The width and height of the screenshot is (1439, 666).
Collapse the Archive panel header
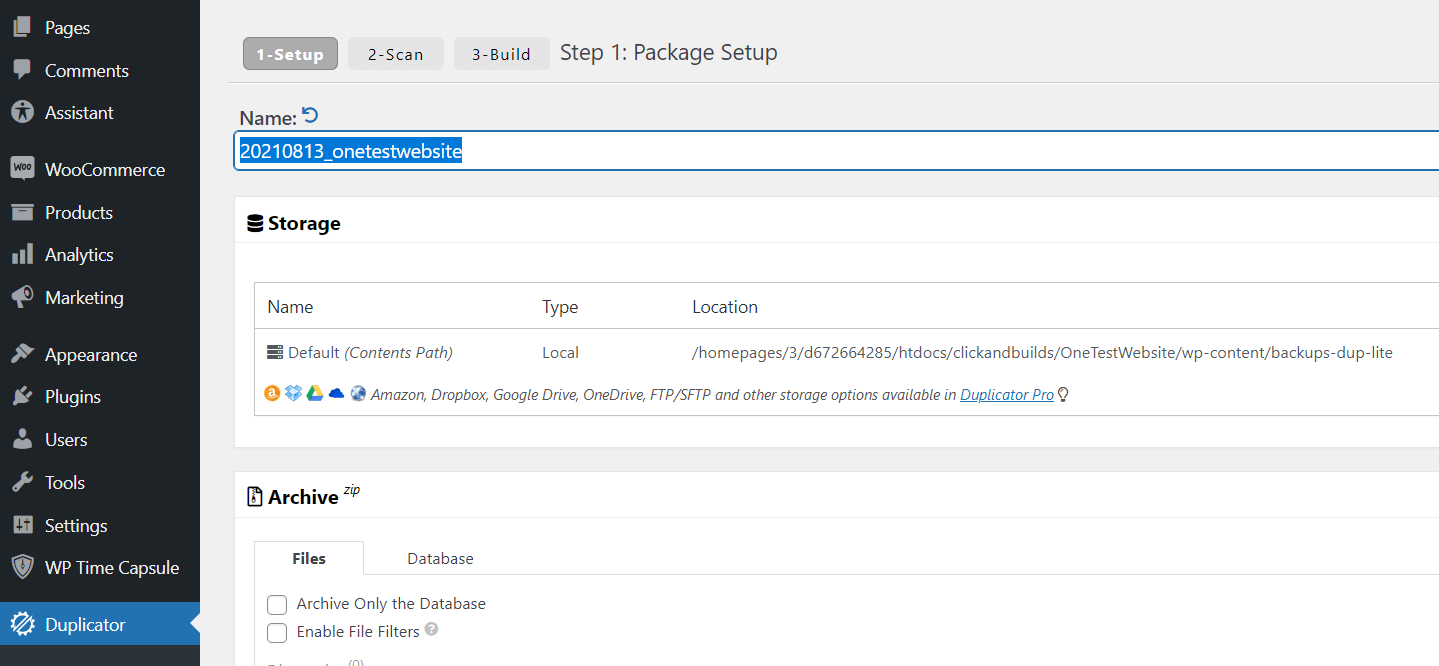pos(303,497)
